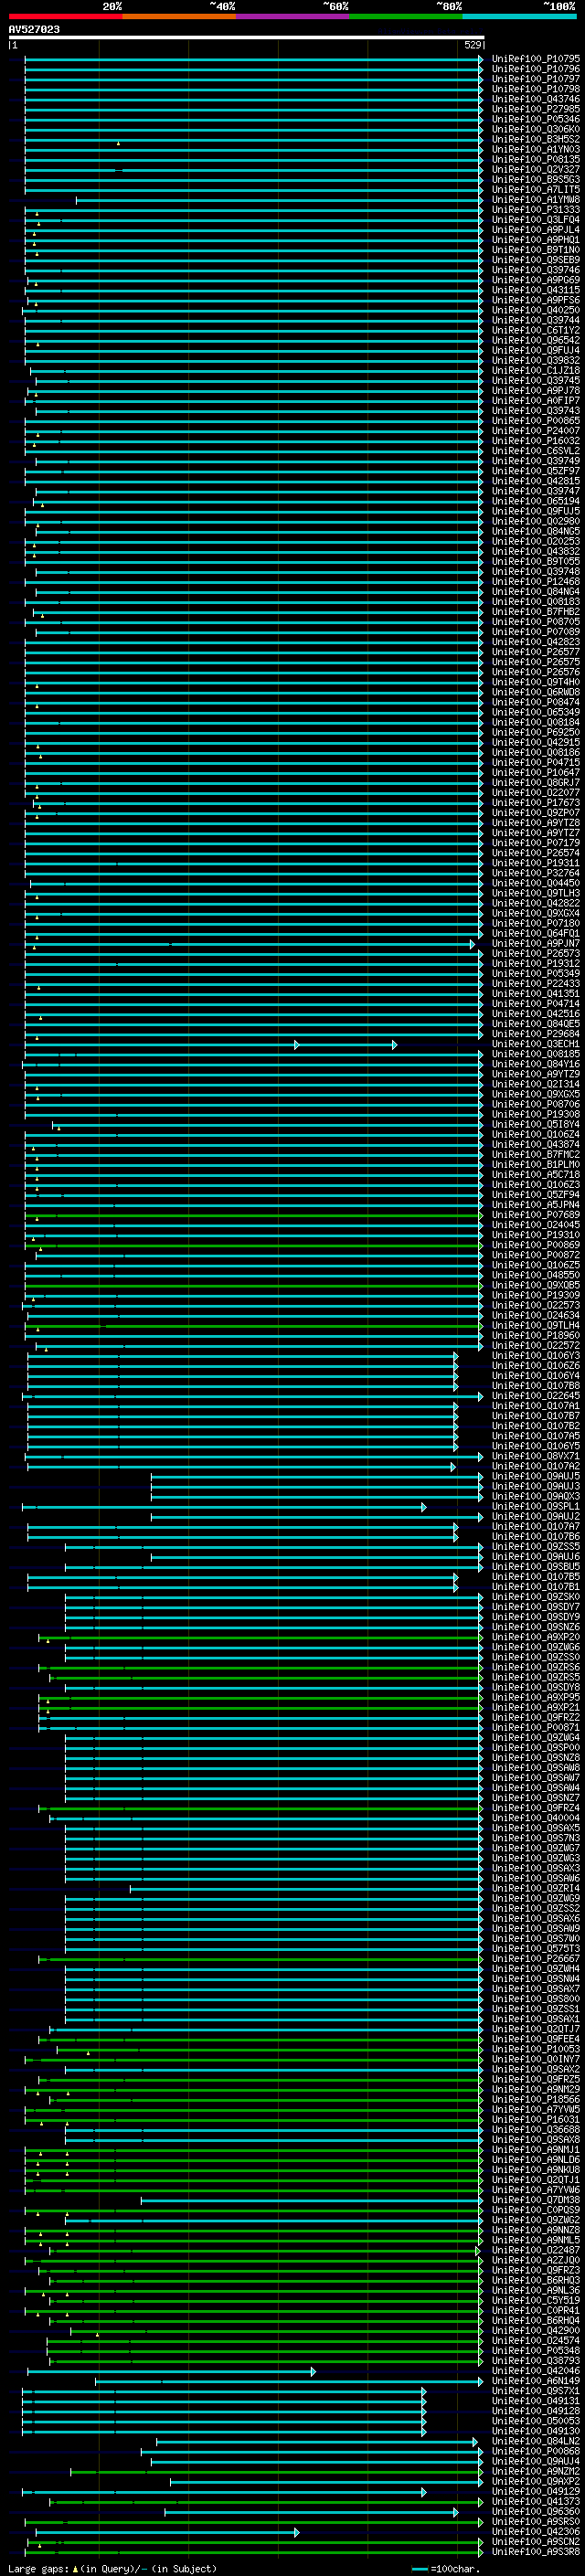The width and height of the screenshot is (585, 2576).
Task: Open hit UniRef100_A1YN03
Action: pyautogui.click(x=535, y=149)
